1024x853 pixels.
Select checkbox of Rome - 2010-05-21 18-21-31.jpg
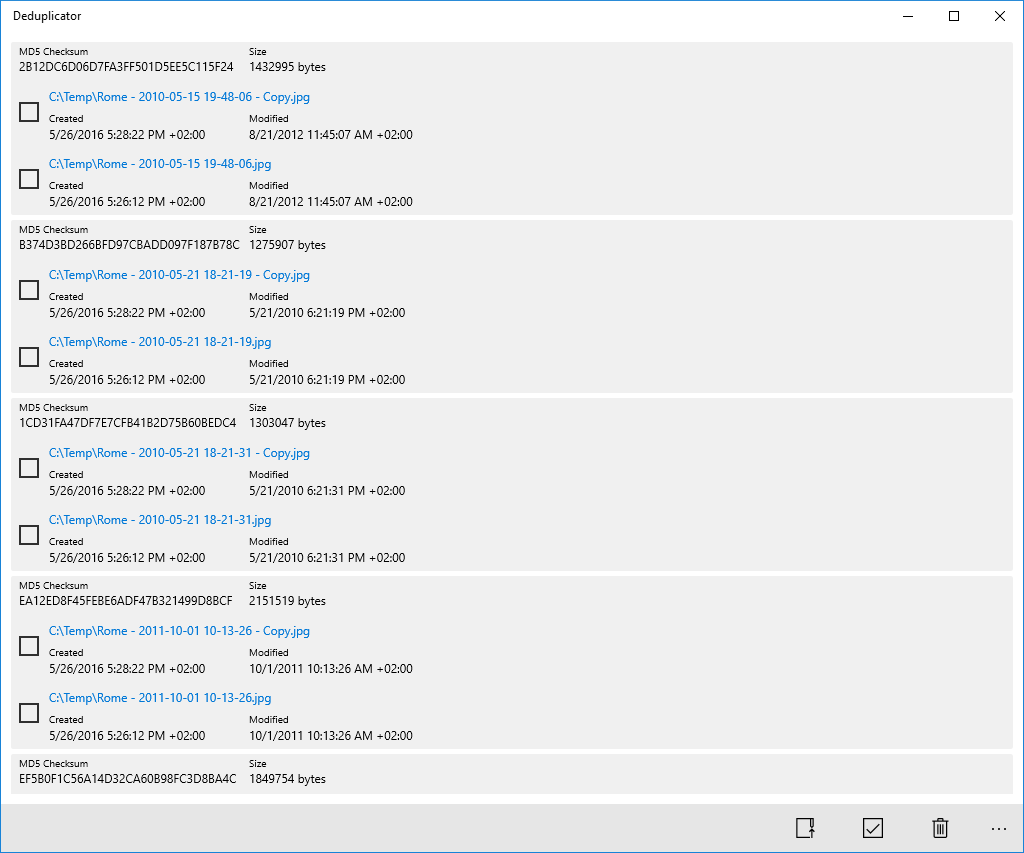pyautogui.click(x=29, y=535)
